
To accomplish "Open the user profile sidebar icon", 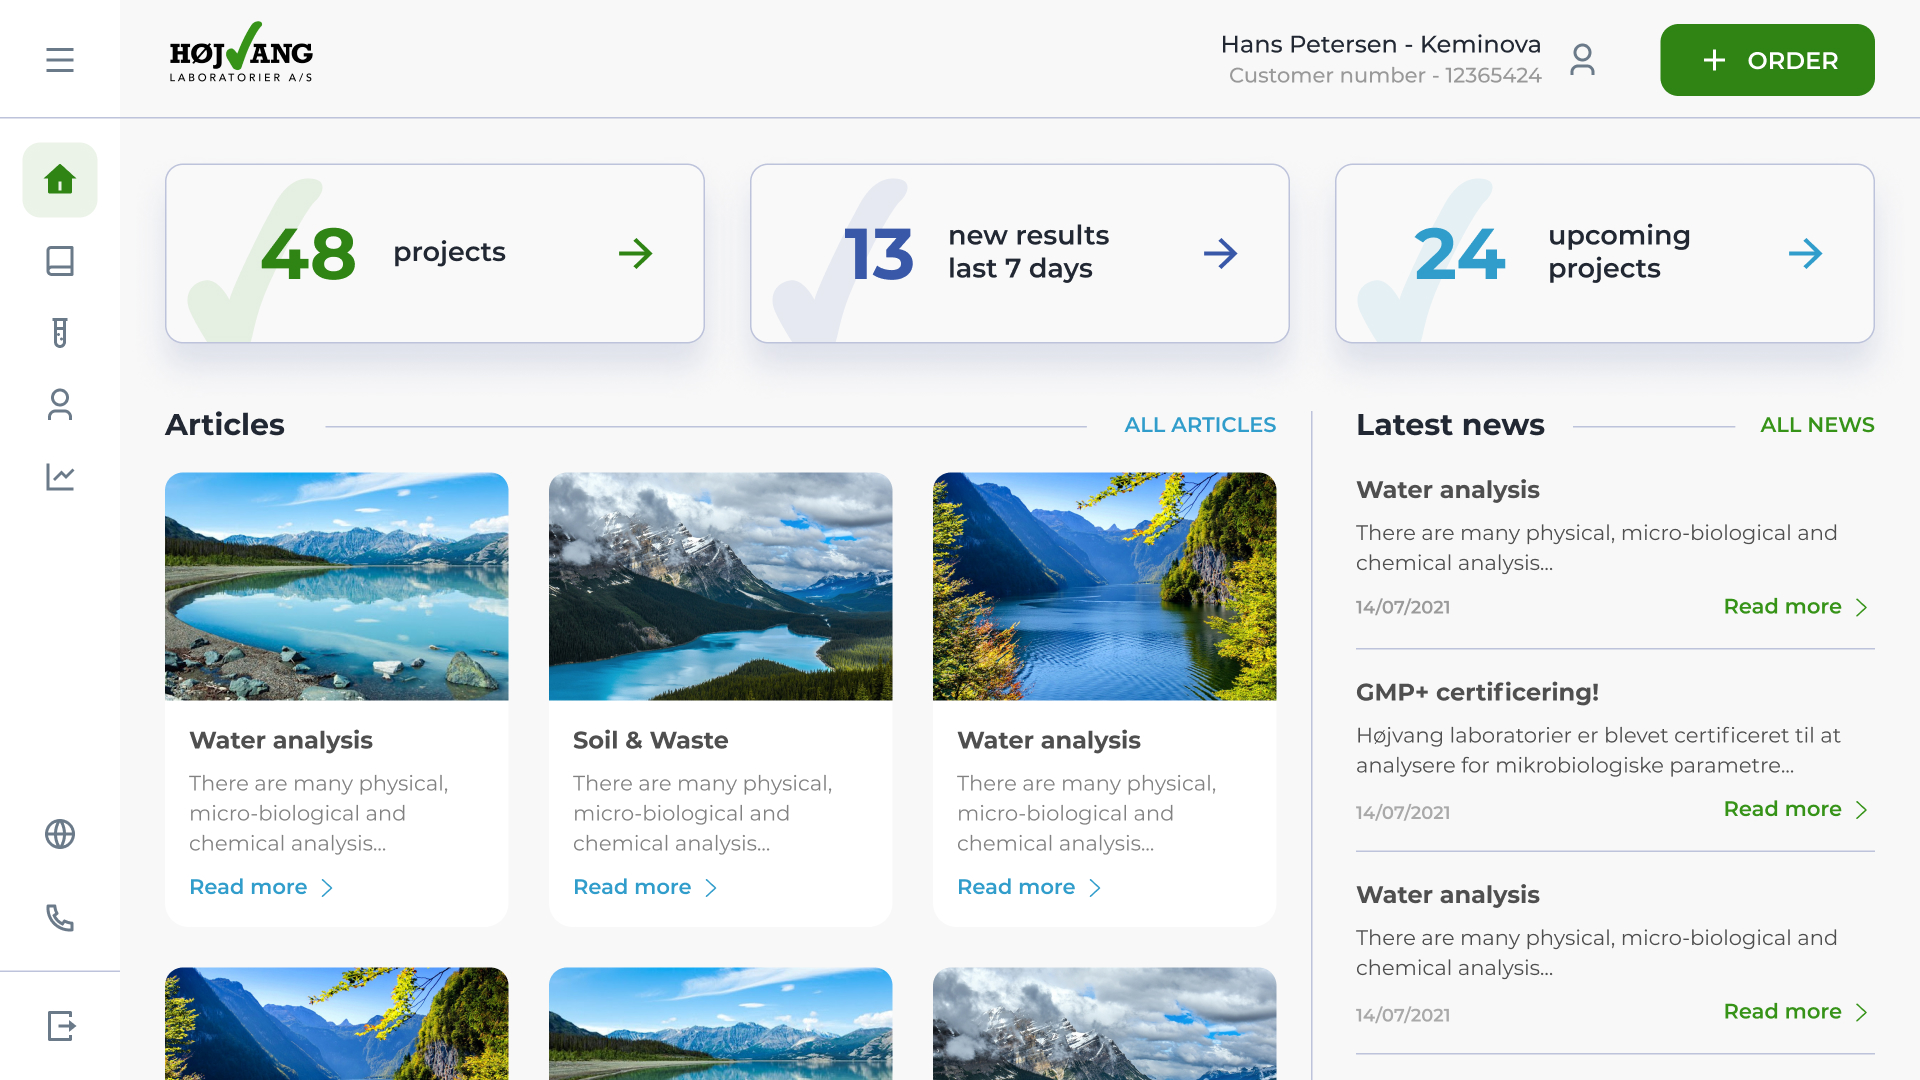I will 60,405.
